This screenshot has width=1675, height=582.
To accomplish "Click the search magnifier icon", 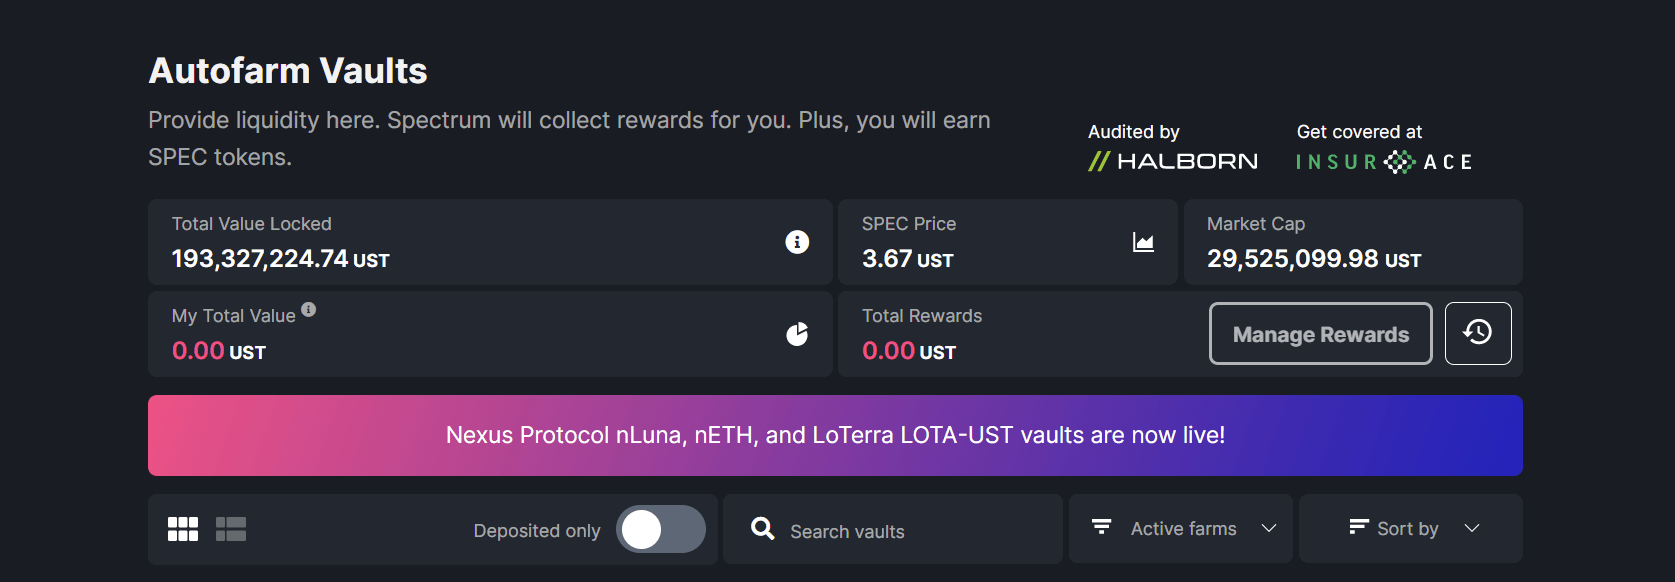I will (x=763, y=529).
